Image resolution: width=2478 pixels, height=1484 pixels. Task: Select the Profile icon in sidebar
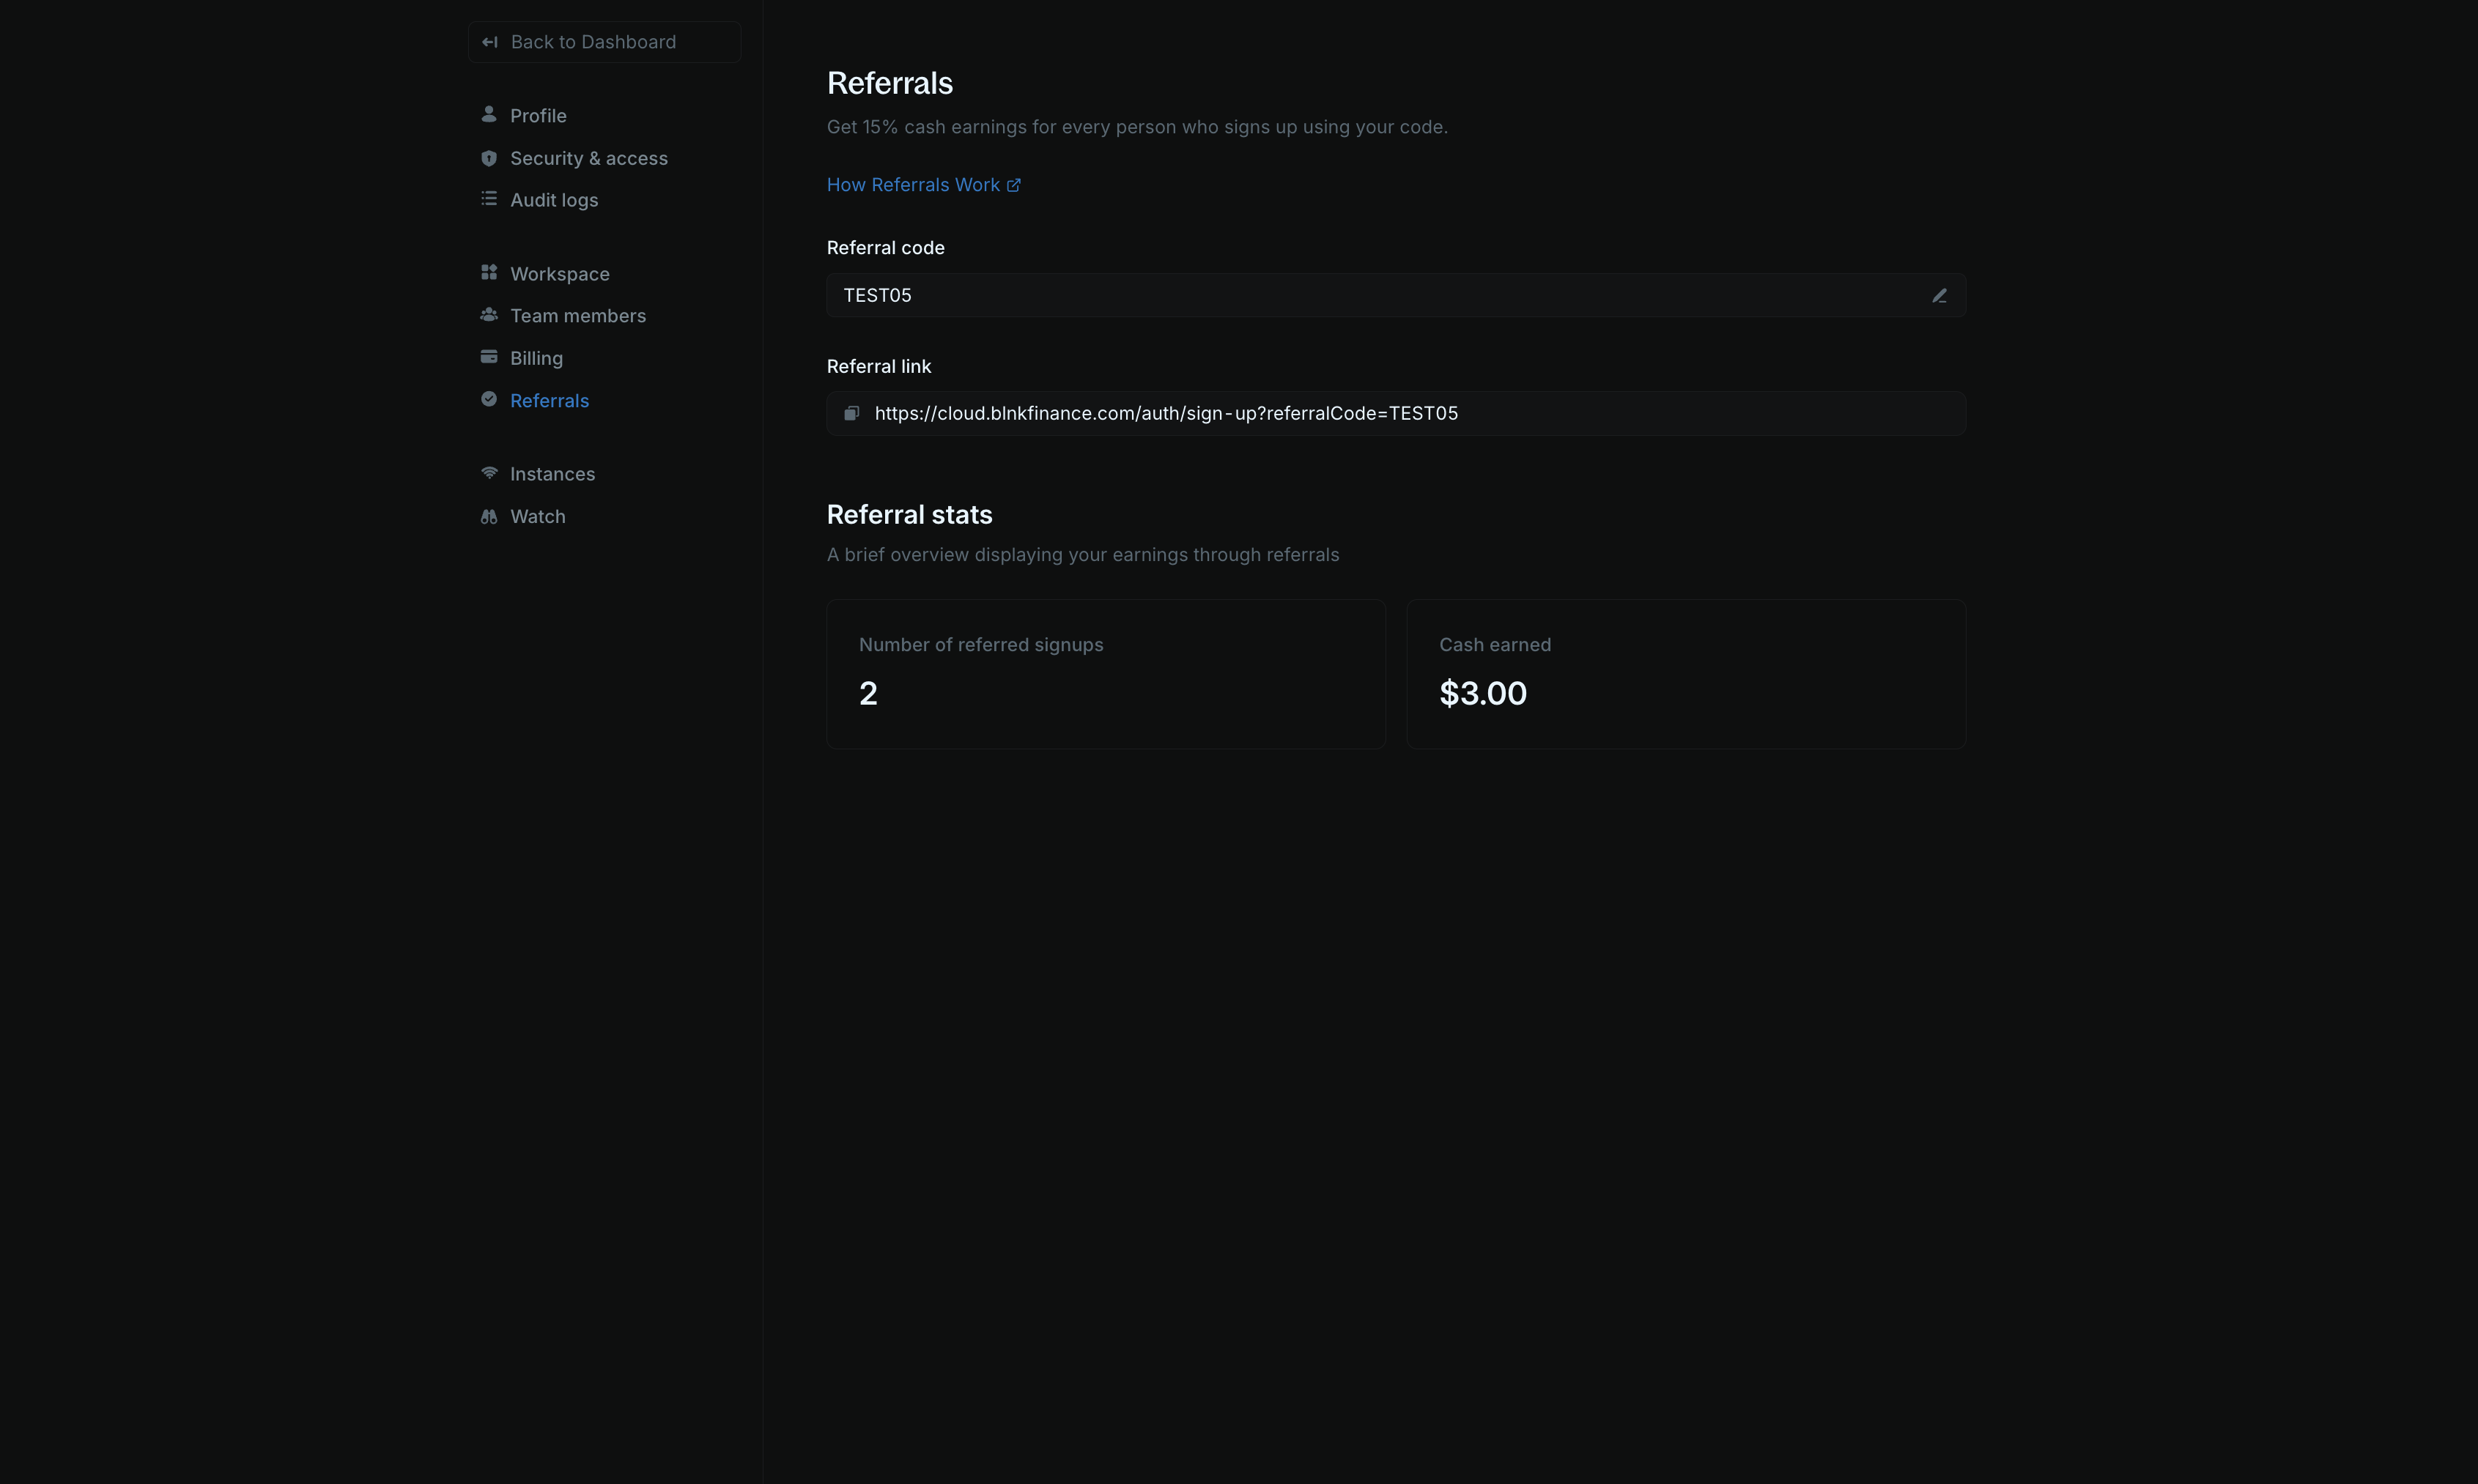coord(489,114)
